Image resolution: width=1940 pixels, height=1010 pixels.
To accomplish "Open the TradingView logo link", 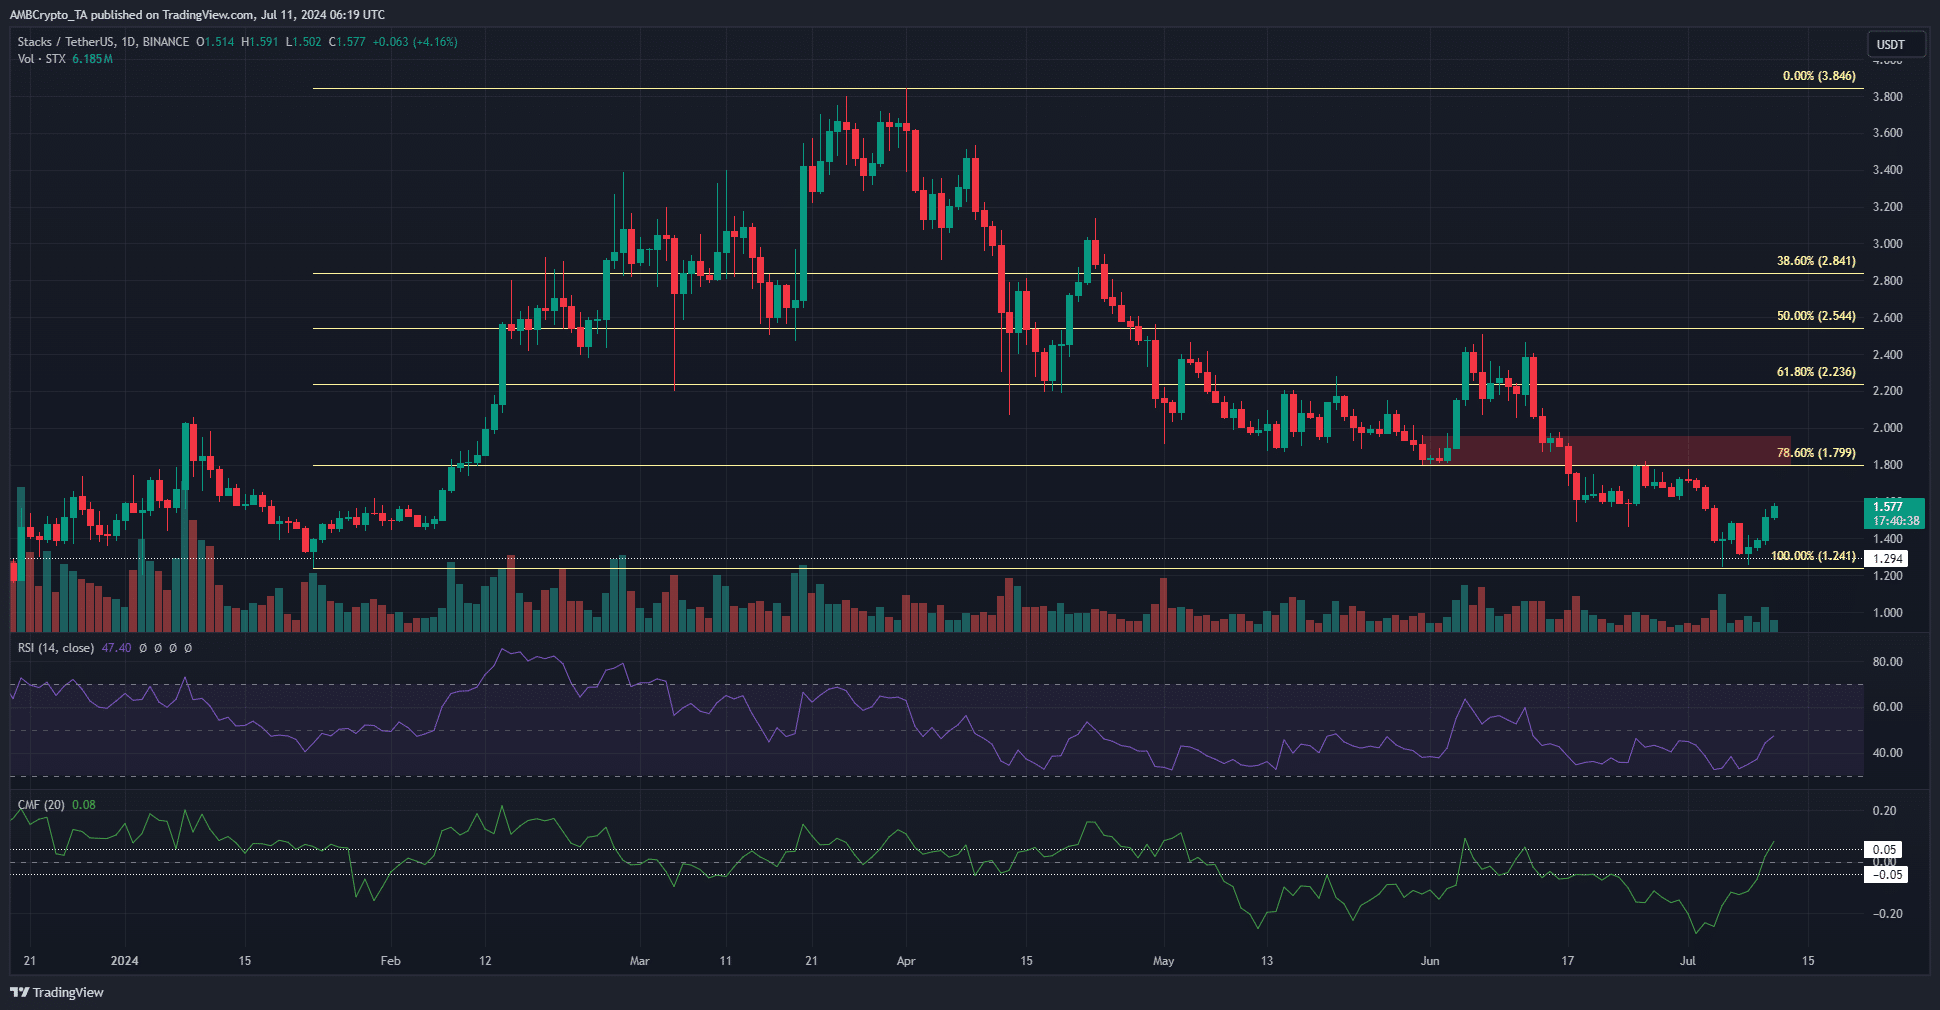I will (x=57, y=992).
